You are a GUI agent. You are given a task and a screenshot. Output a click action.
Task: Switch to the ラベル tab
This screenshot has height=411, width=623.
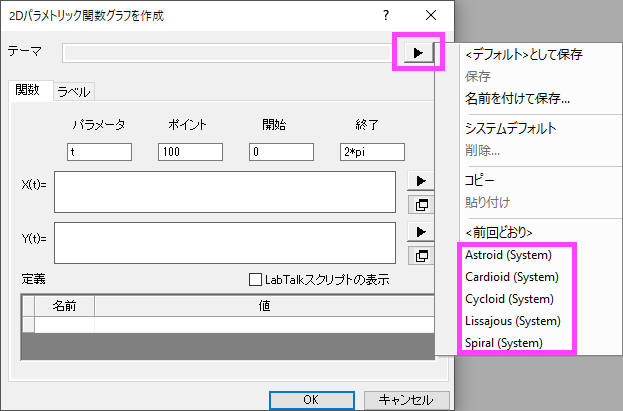[74, 92]
